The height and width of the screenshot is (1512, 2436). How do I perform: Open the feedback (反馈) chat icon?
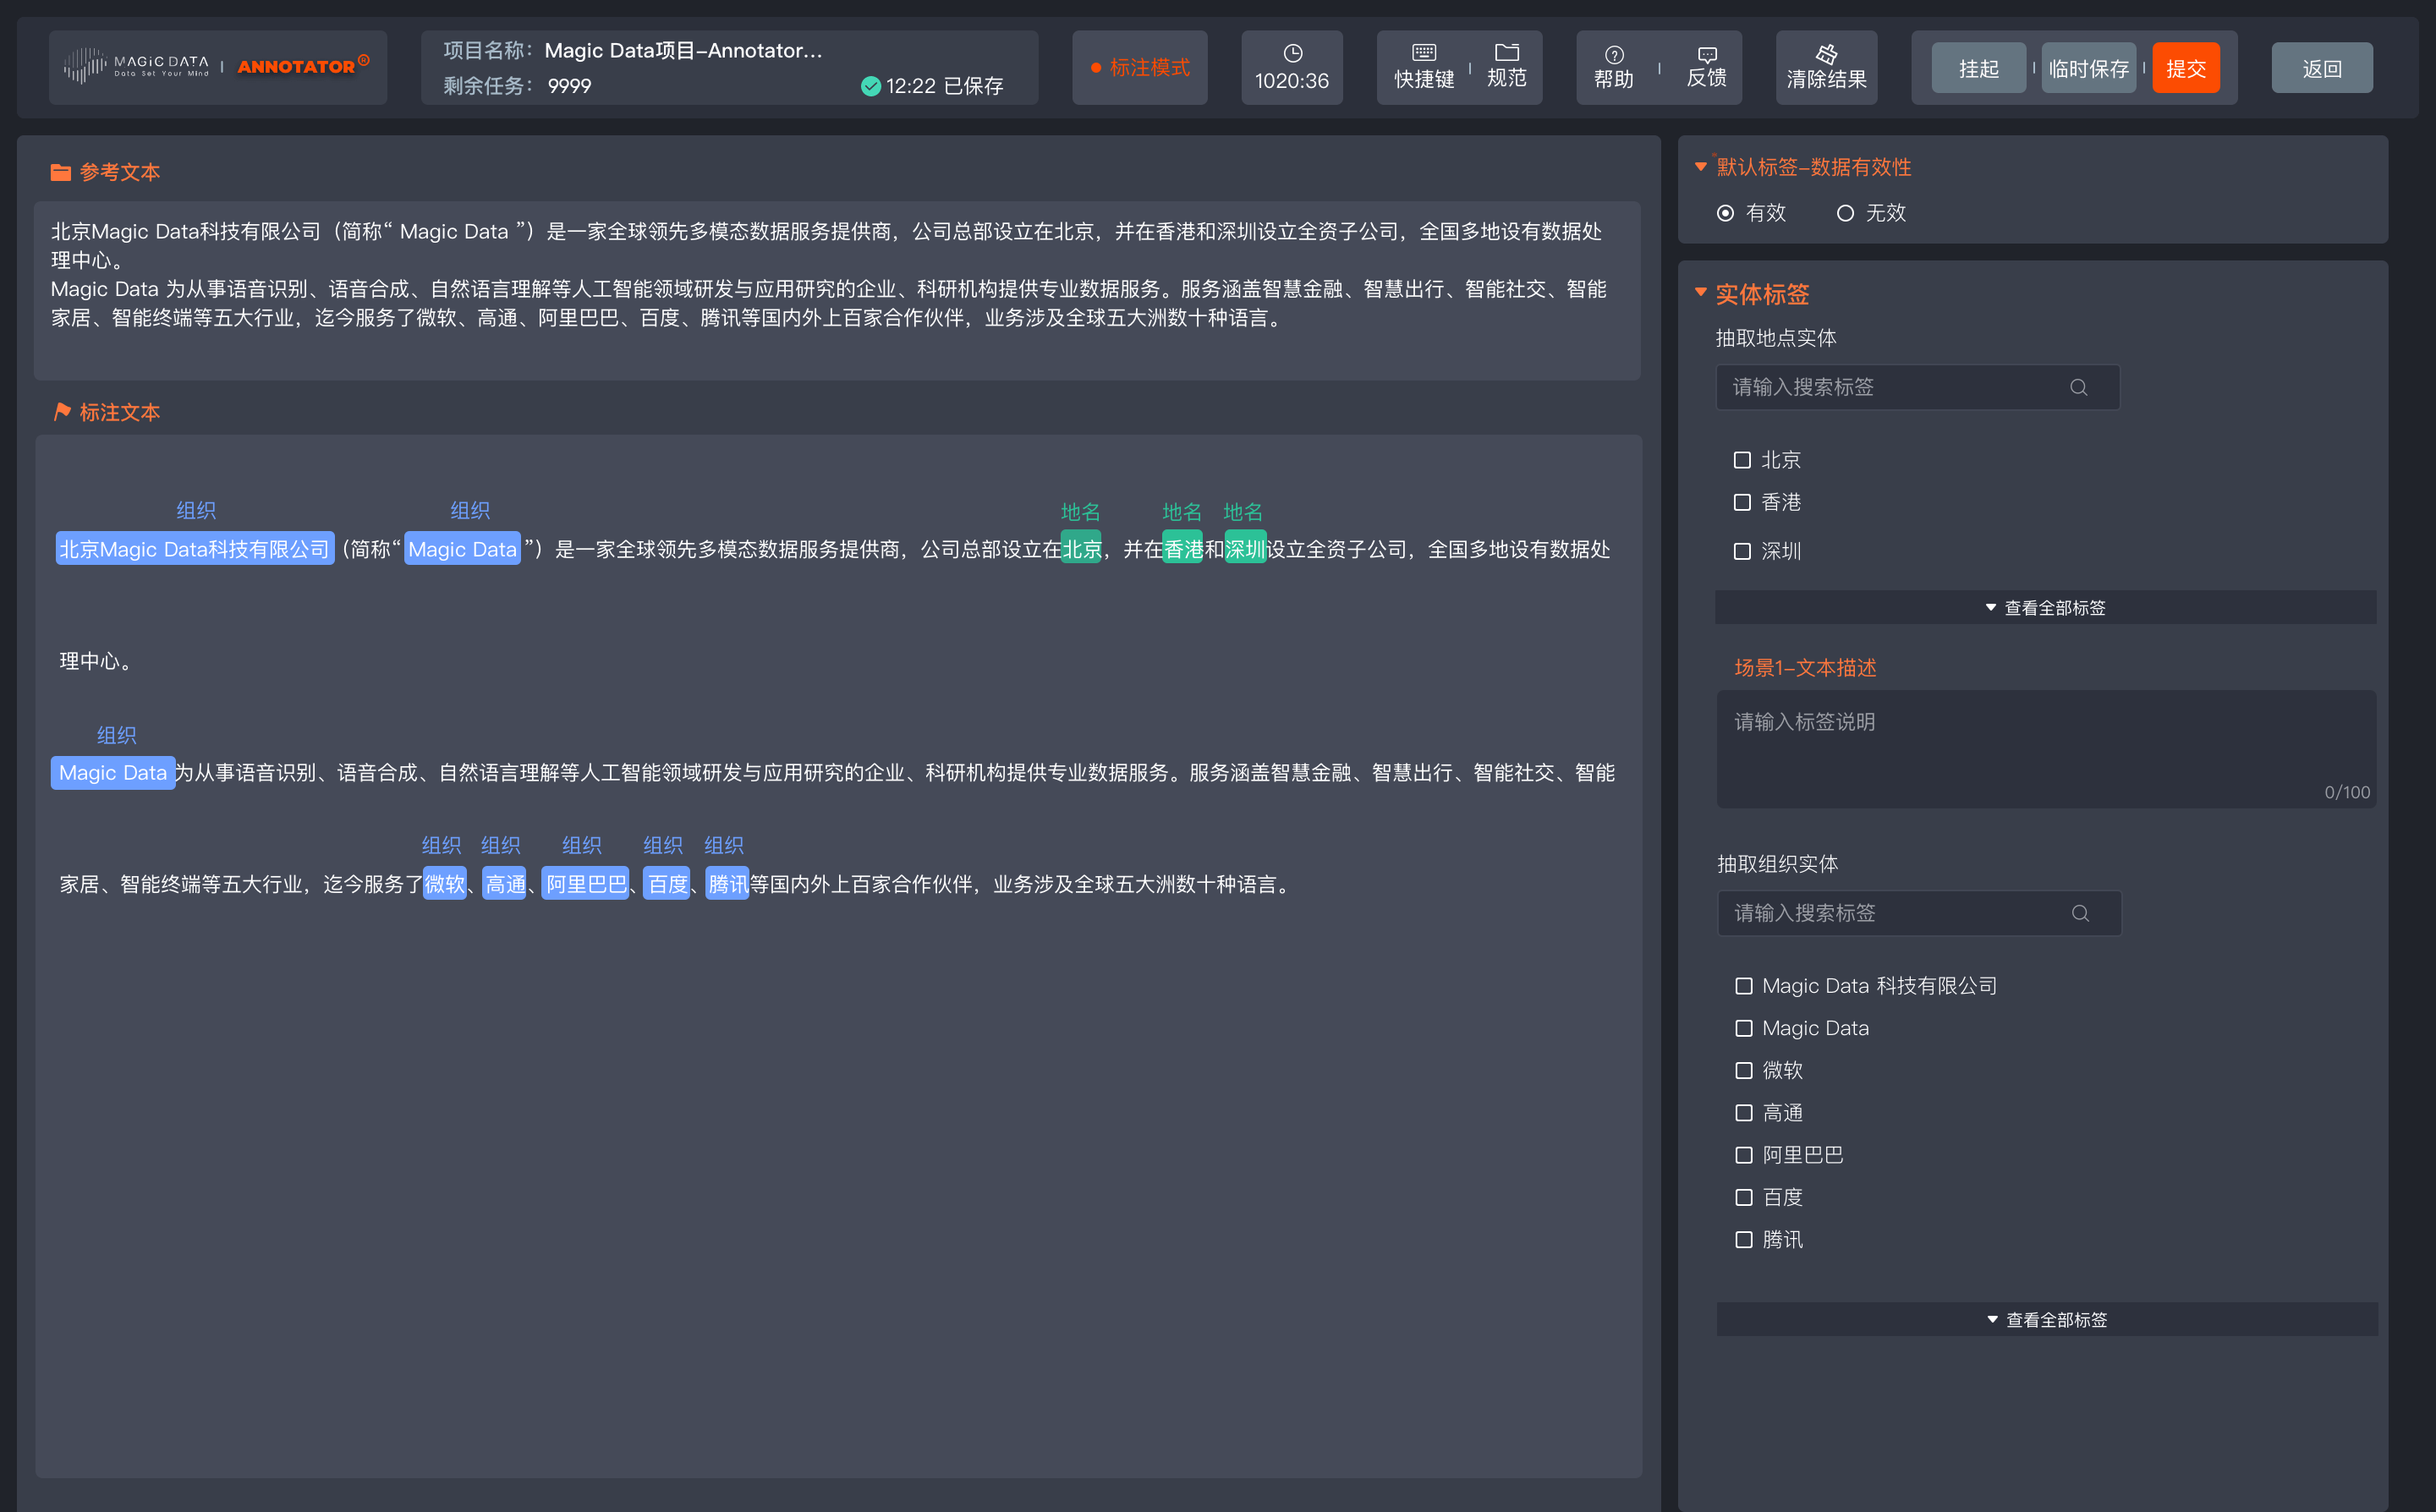pyautogui.click(x=1706, y=55)
